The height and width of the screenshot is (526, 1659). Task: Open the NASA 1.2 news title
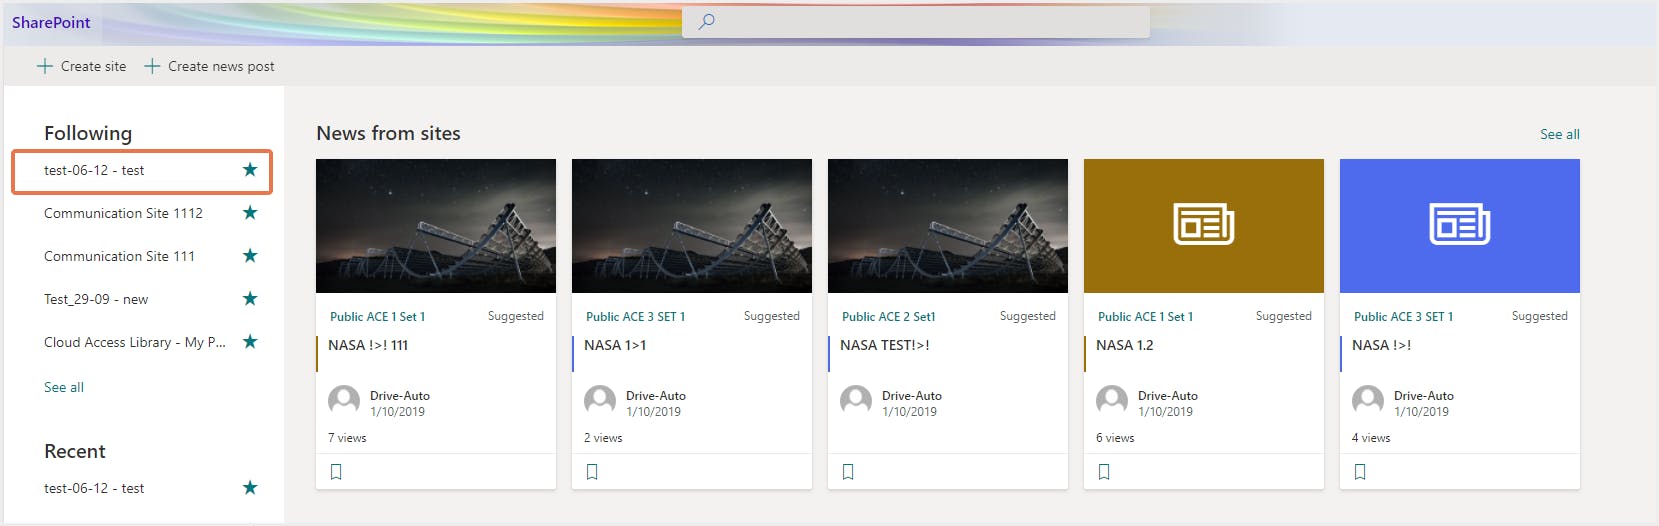coord(1124,345)
